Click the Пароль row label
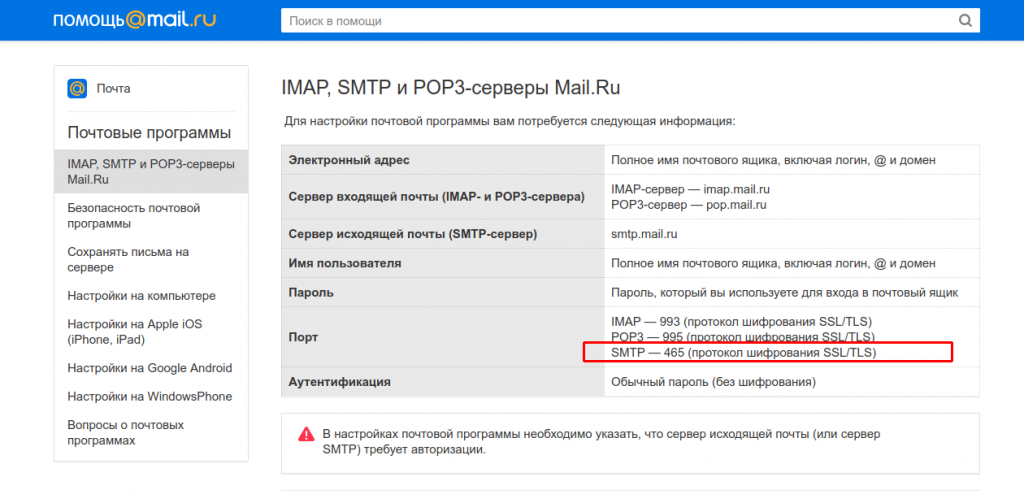Viewport: 1024px width, 503px height. coord(311,293)
